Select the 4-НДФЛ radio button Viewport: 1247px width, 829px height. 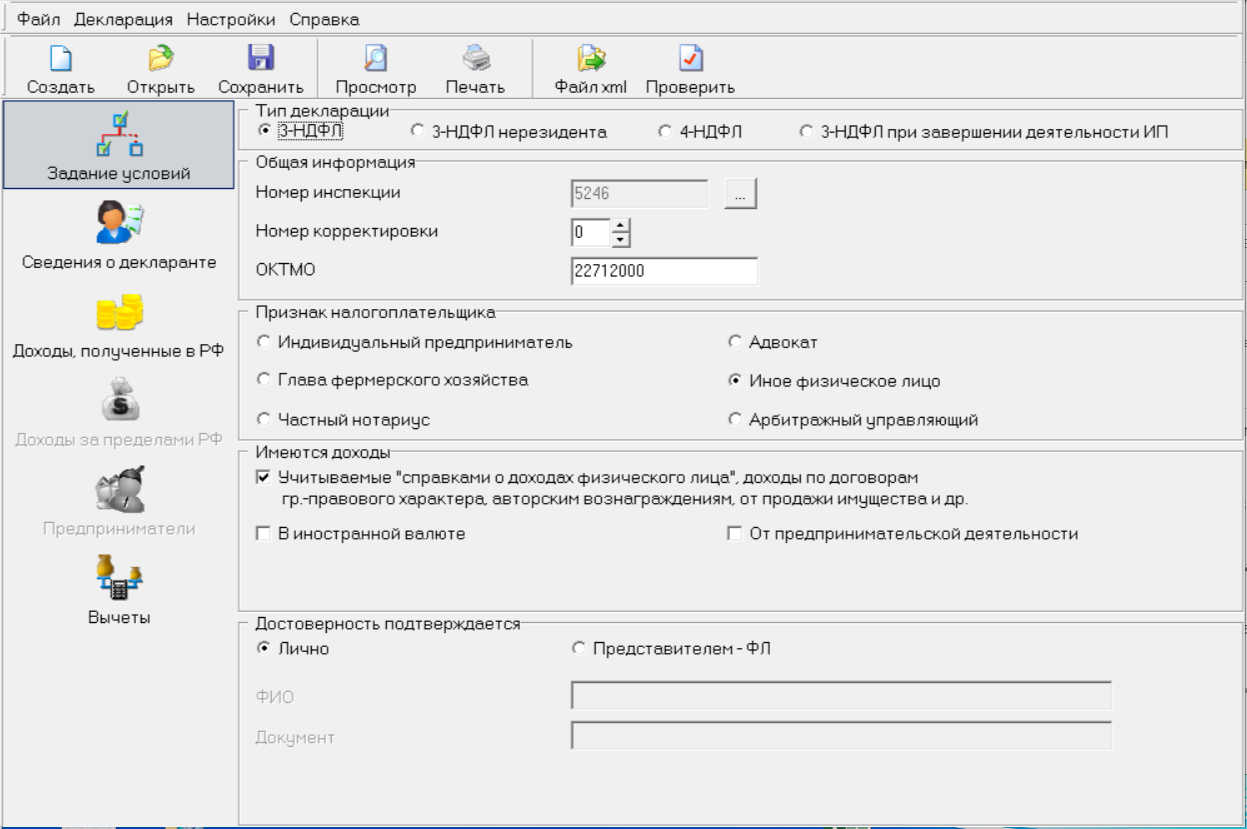tap(664, 131)
